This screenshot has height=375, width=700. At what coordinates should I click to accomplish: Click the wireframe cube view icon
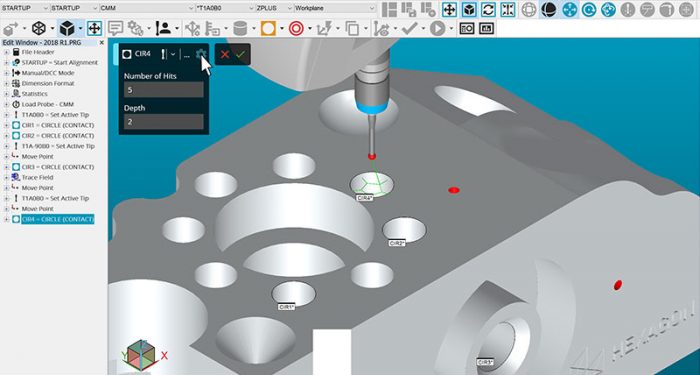39,29
